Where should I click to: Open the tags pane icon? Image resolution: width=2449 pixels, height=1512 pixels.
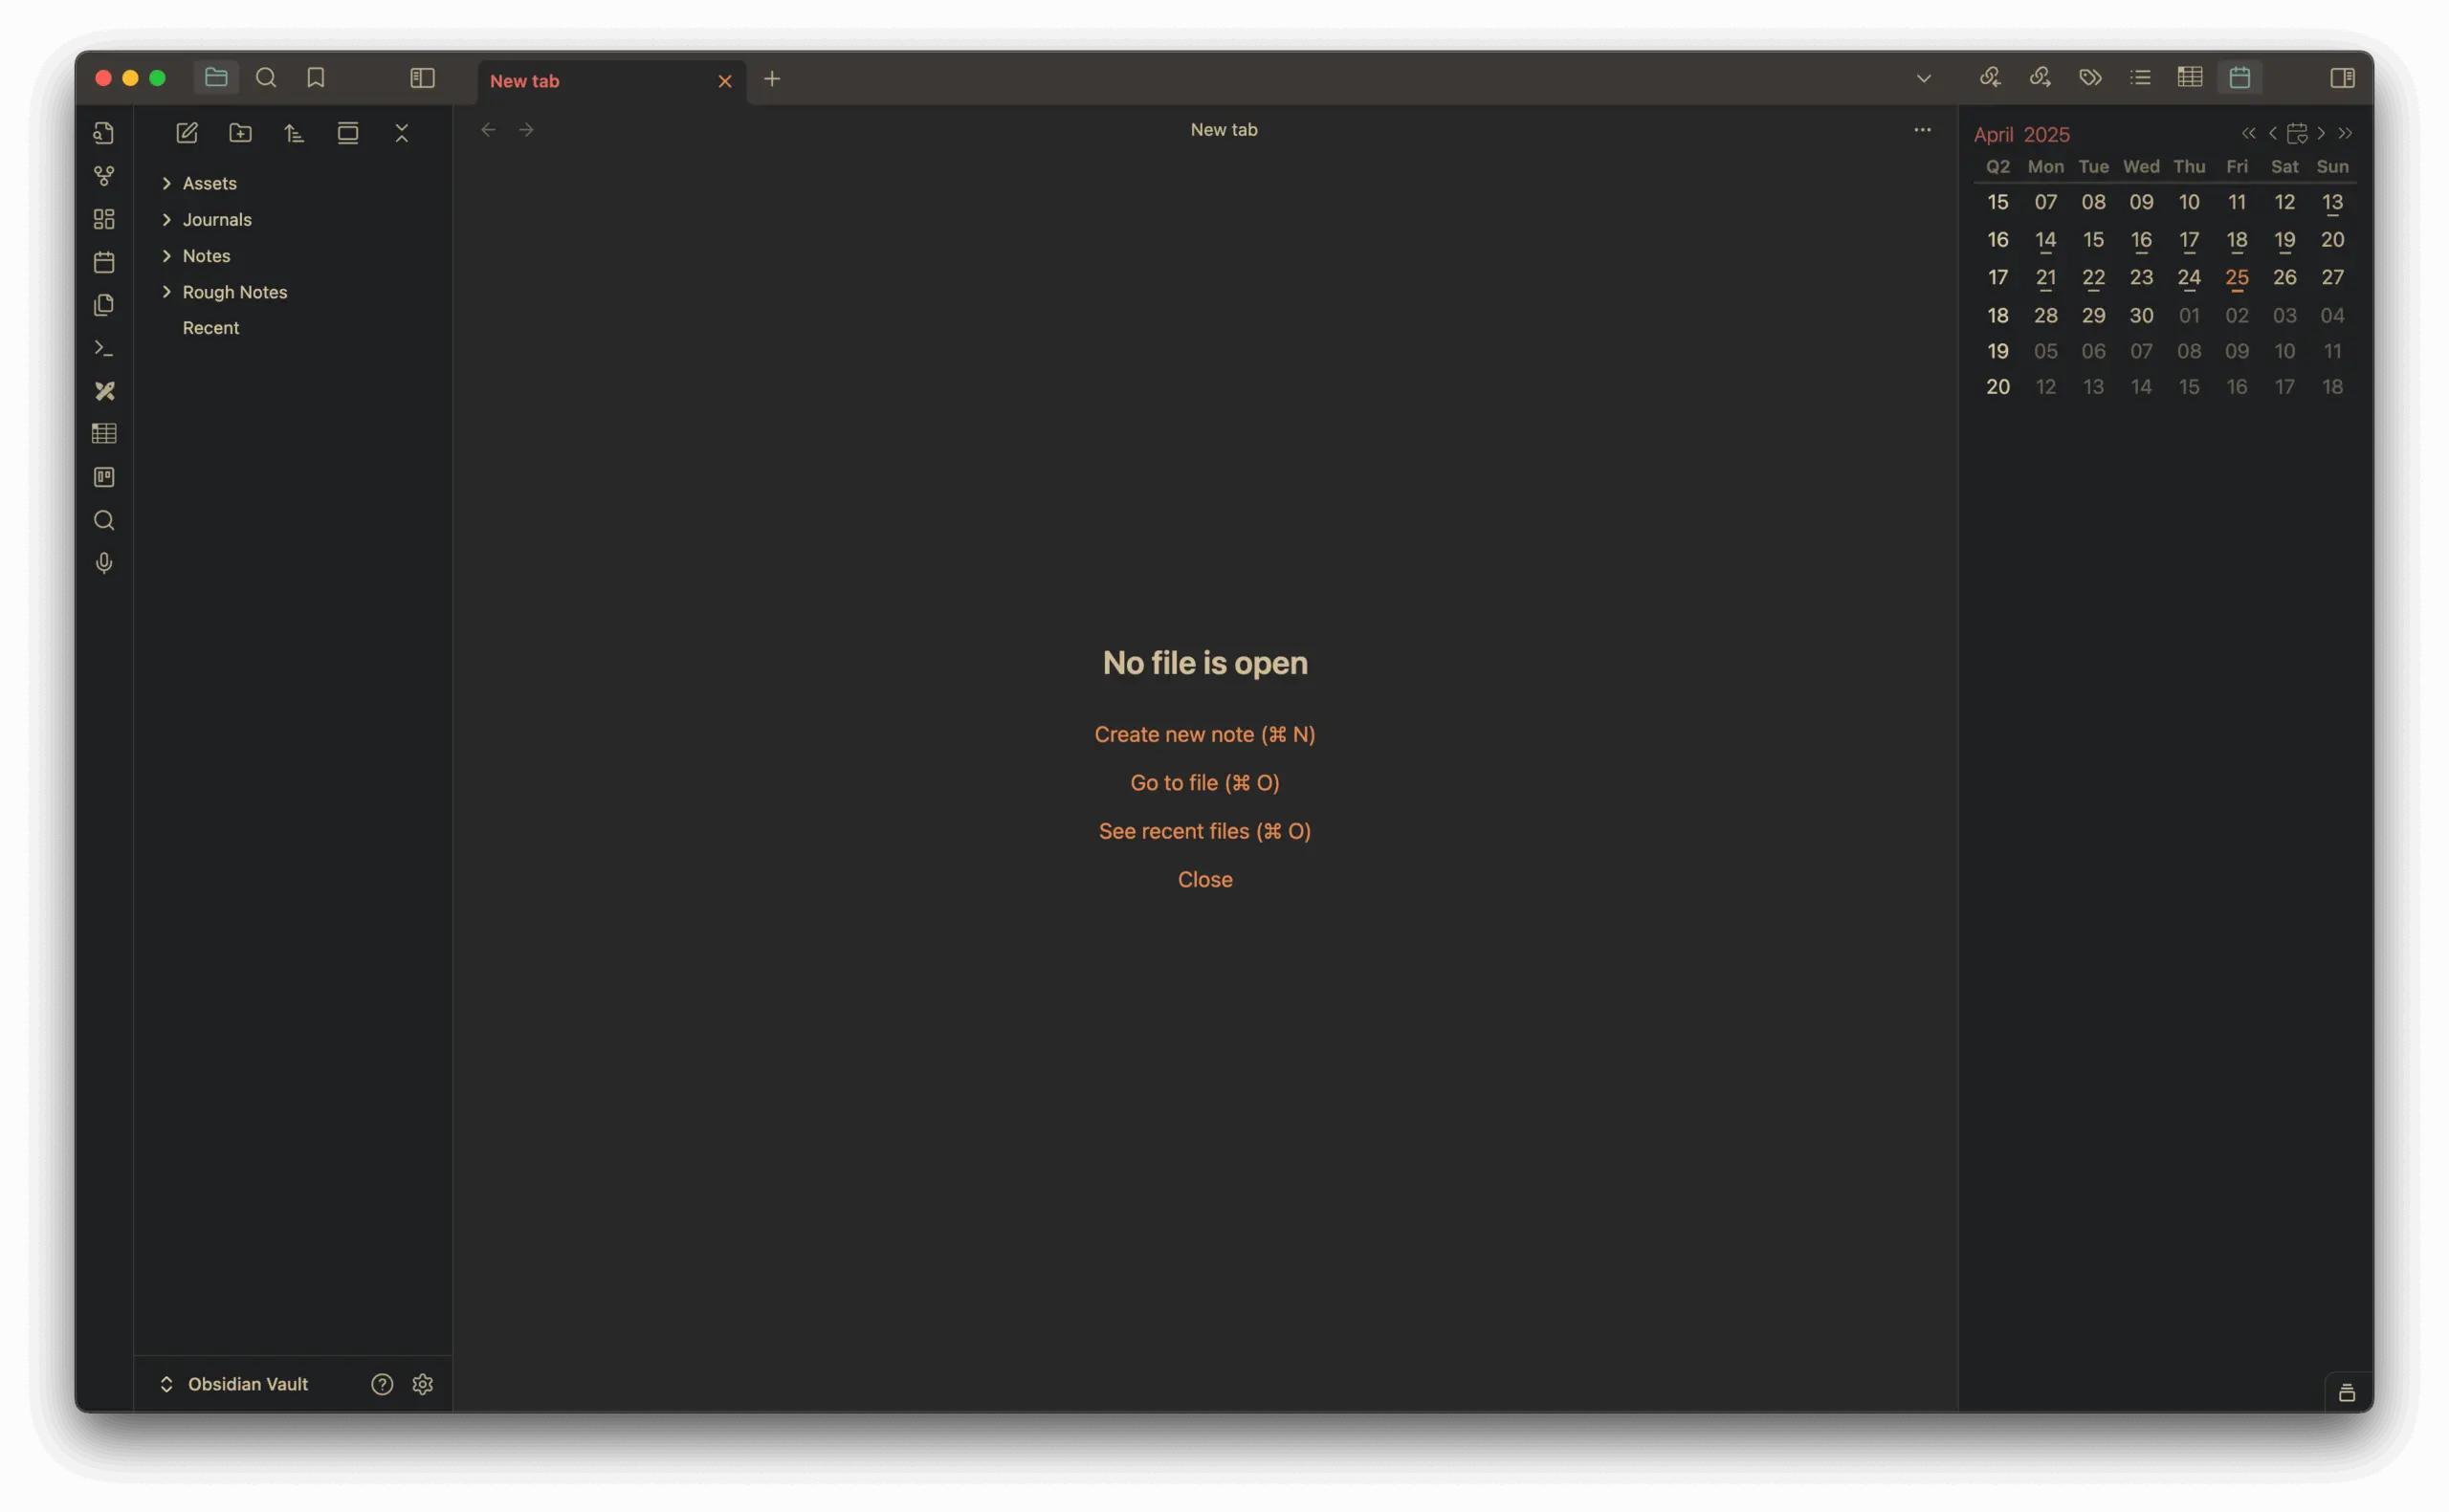[2090, 78]
